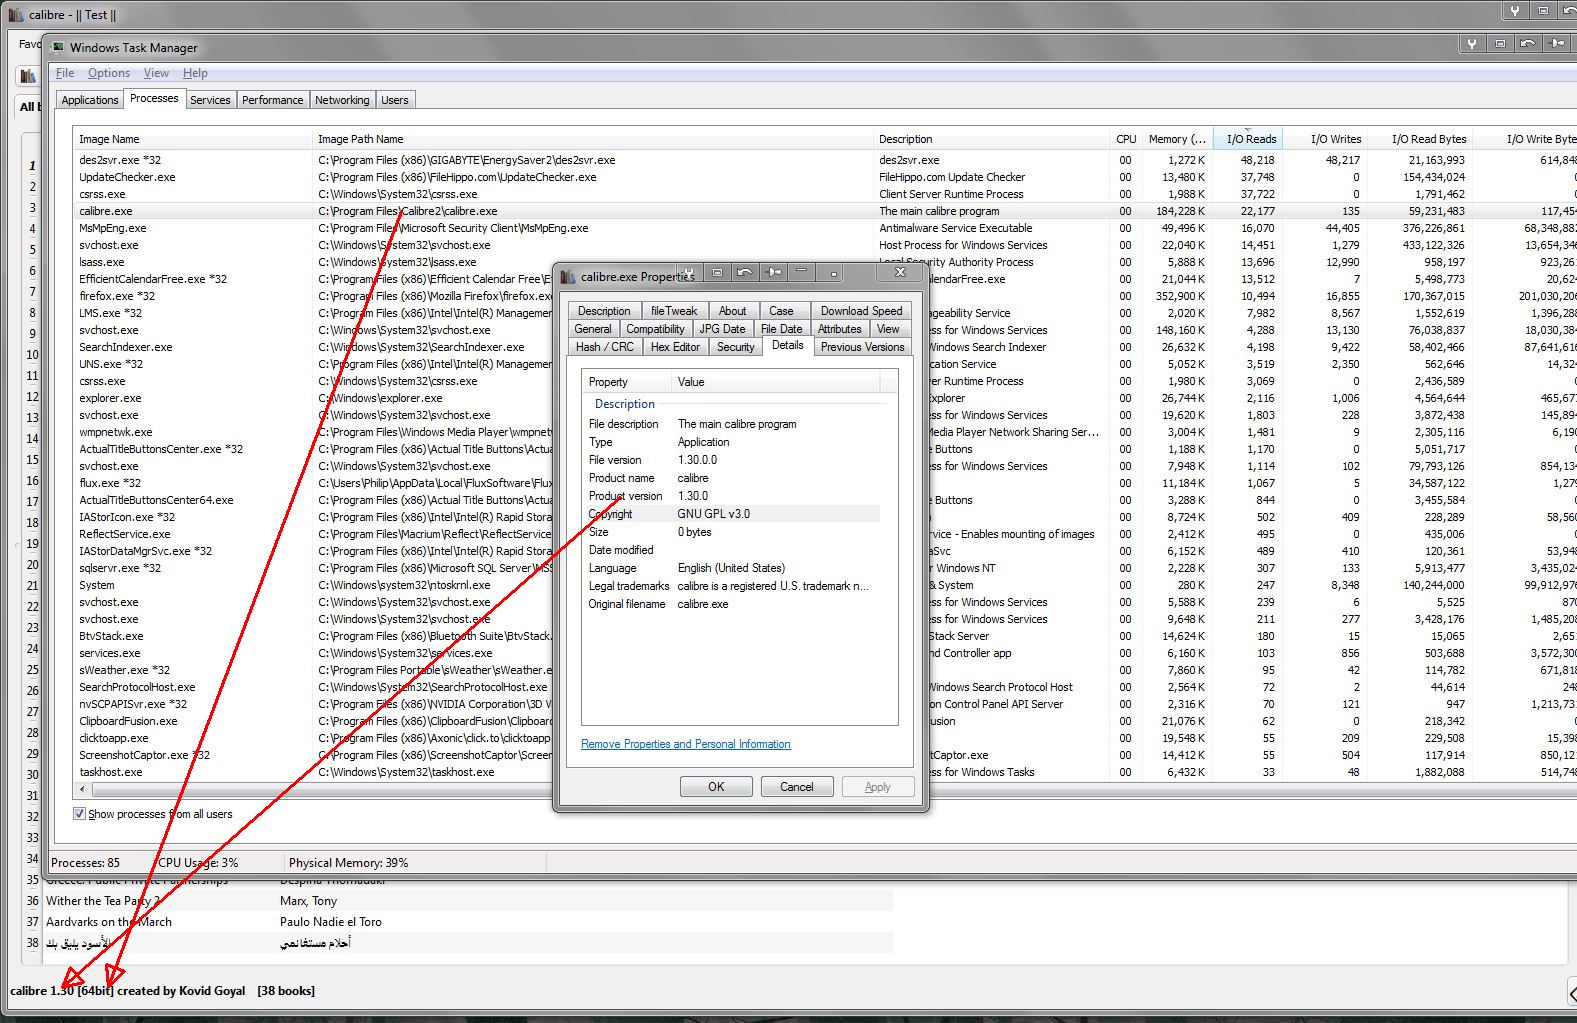Image resolution: width=1577 pixels, height=1023 pixels.
Task: Open the Case tab in Properties dialog
Action: point(782,311)
